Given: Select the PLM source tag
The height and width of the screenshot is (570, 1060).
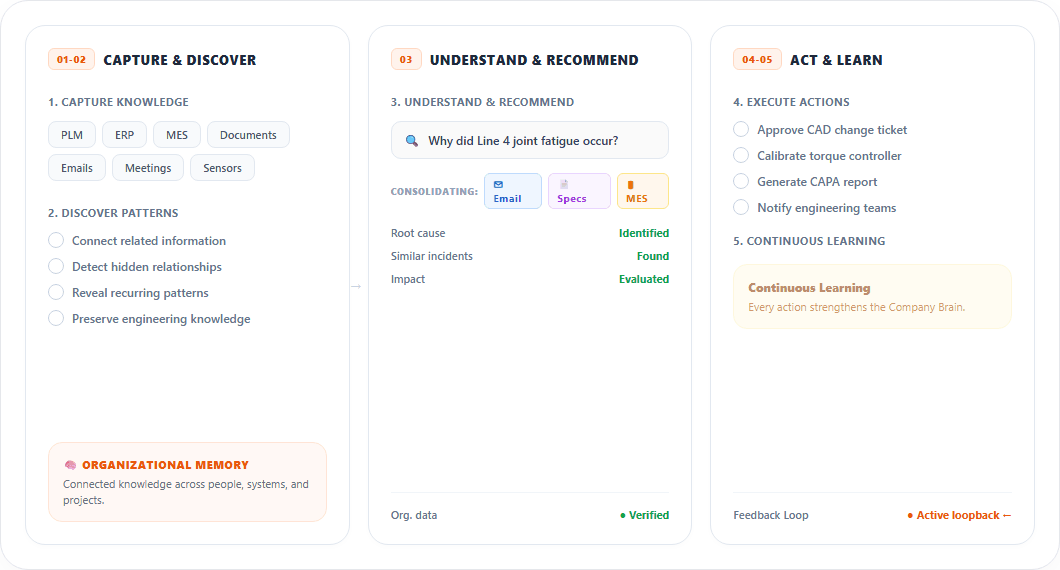Looking at the screenshot, I should (72, 135).
